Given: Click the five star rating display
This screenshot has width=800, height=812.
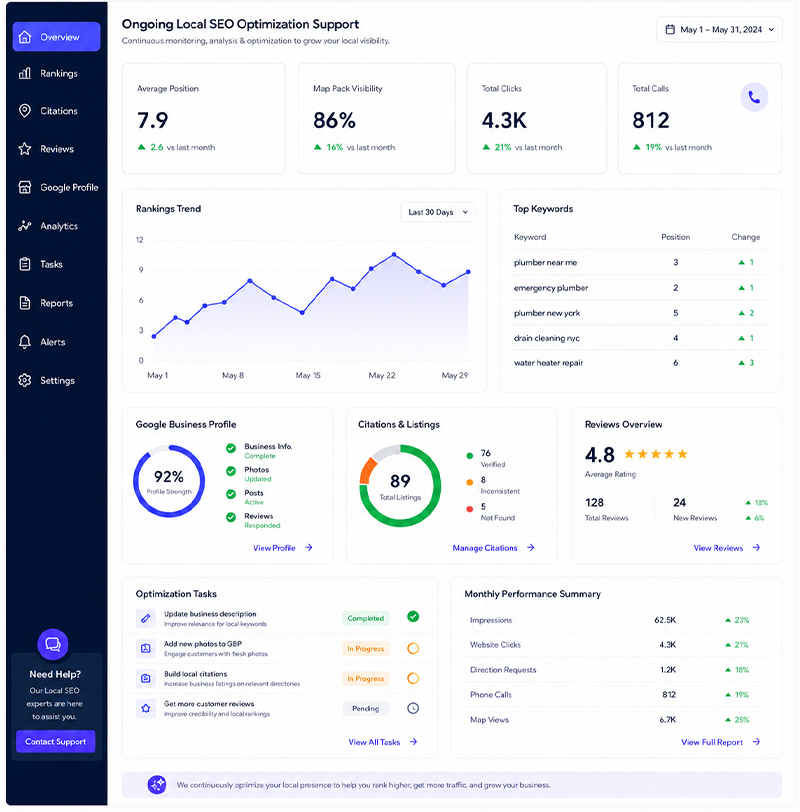Looking at the screenshot, I should coord(656,454).
